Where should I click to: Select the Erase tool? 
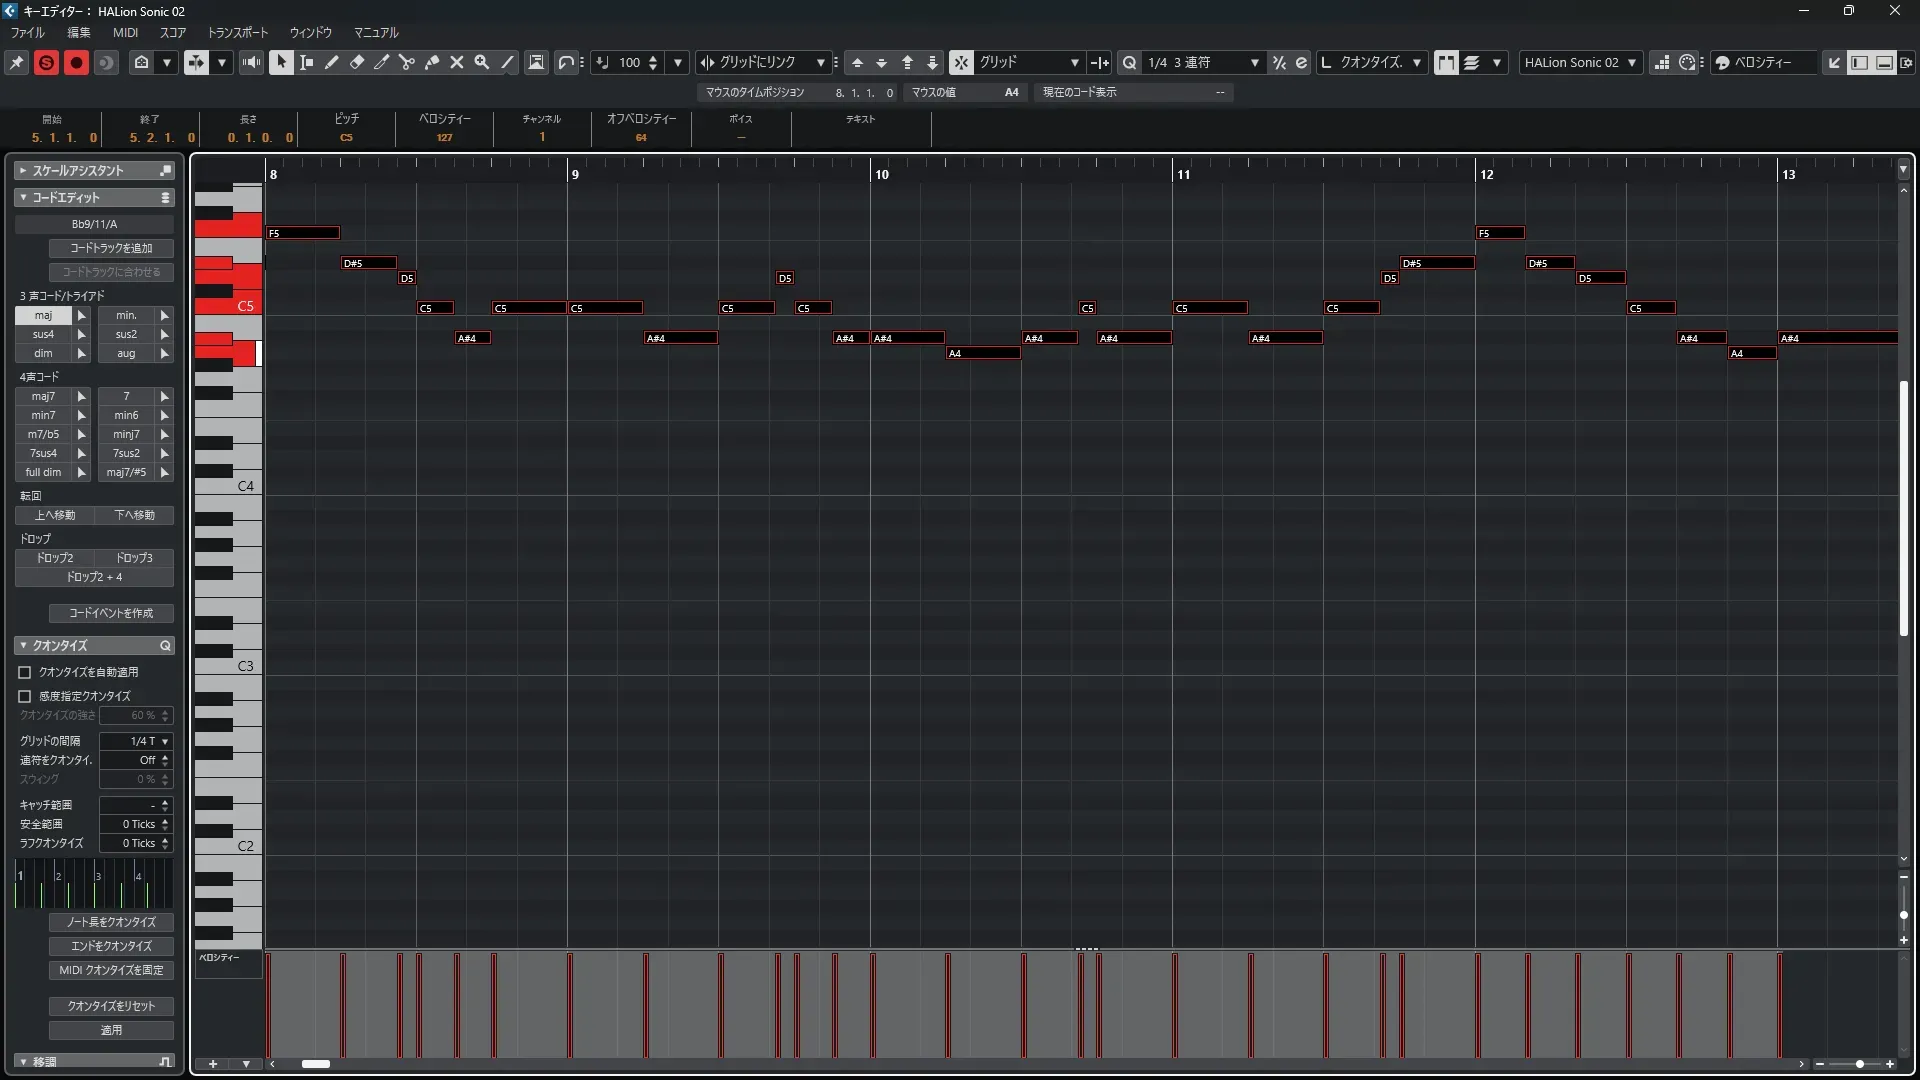tap(357, 62)
